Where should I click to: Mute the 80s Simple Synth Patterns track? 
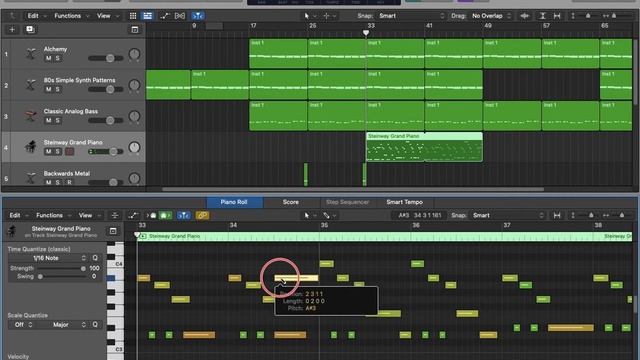(48, 89)
